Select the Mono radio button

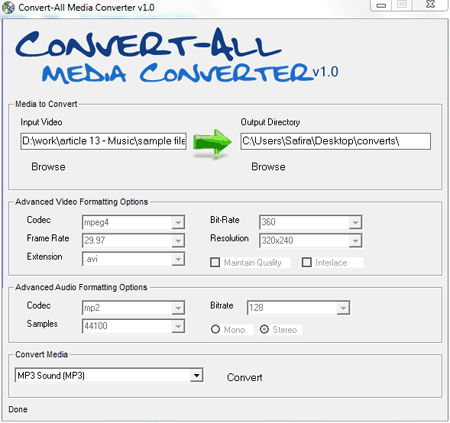pos(215,330)
